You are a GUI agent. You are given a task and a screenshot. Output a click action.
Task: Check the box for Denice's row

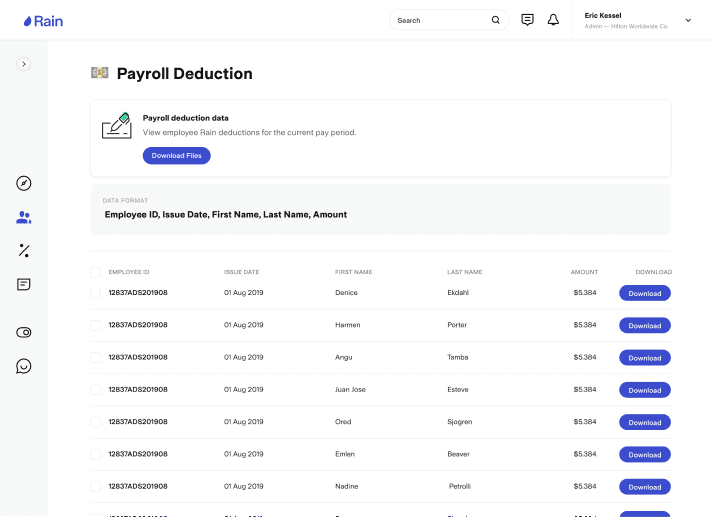click(96, 293)
